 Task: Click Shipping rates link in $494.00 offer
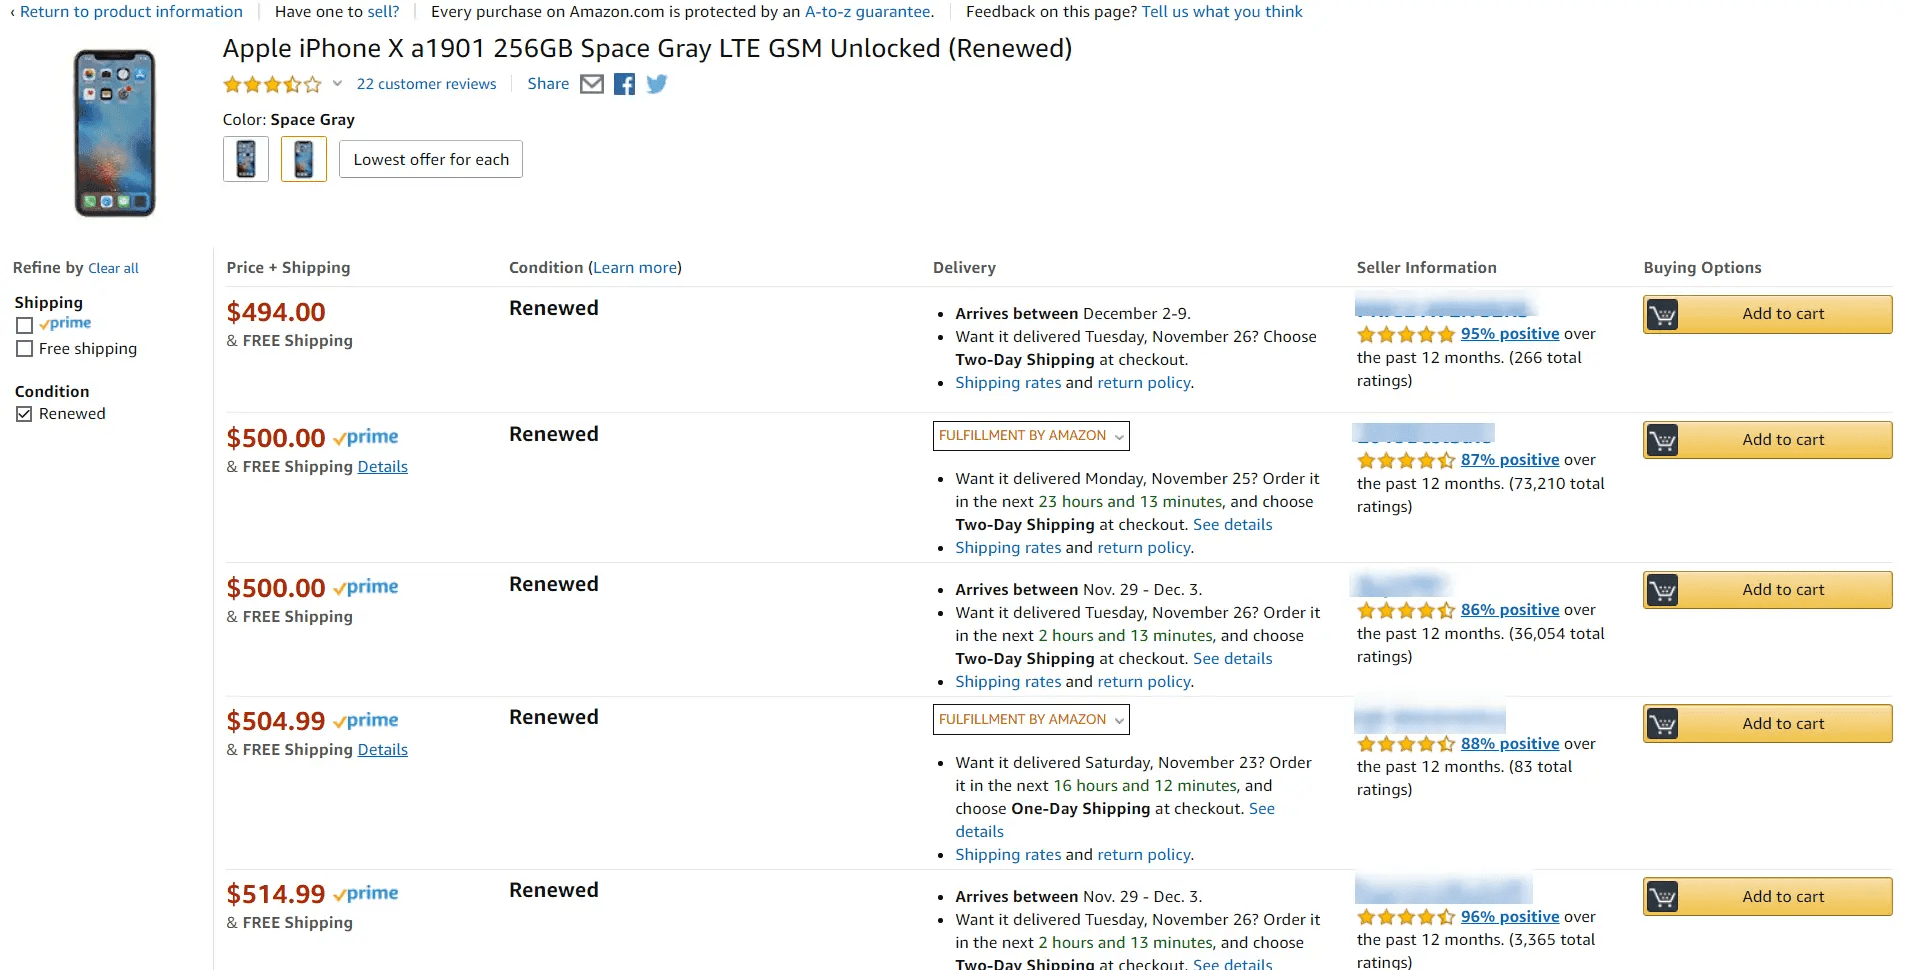1008,383
